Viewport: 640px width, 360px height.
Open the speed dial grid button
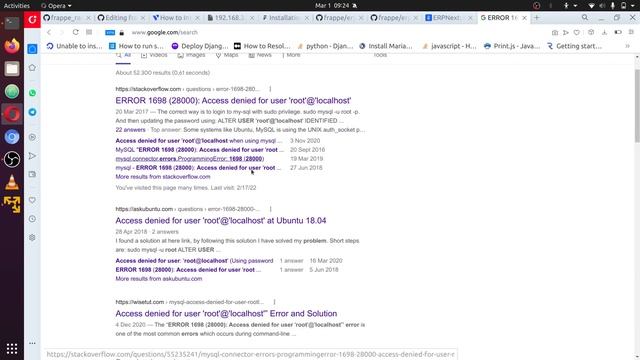pyautogui.click(x=89, y=32)
